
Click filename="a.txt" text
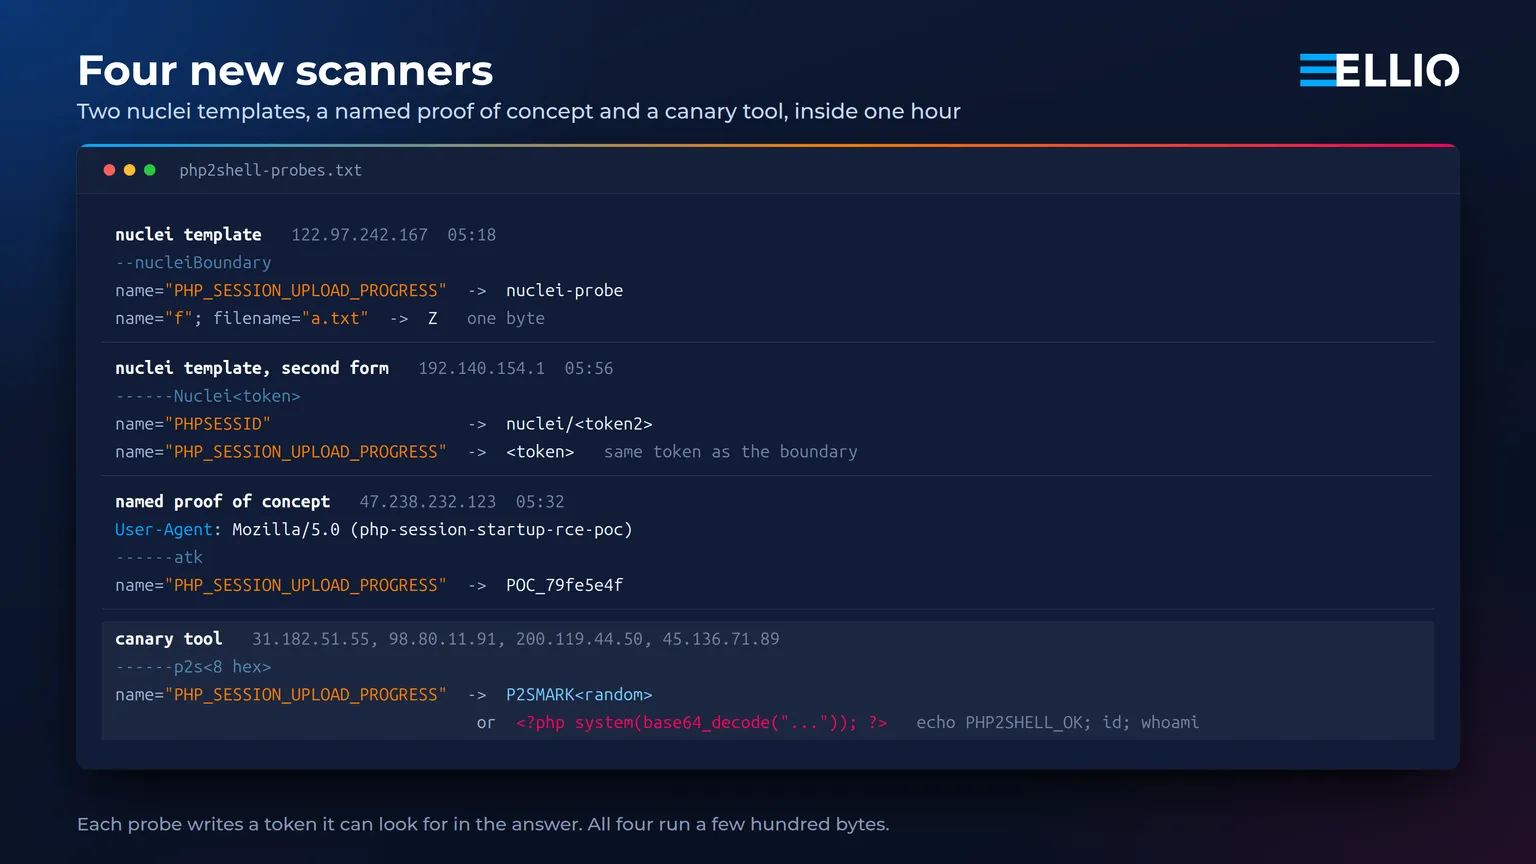(290, 319)
